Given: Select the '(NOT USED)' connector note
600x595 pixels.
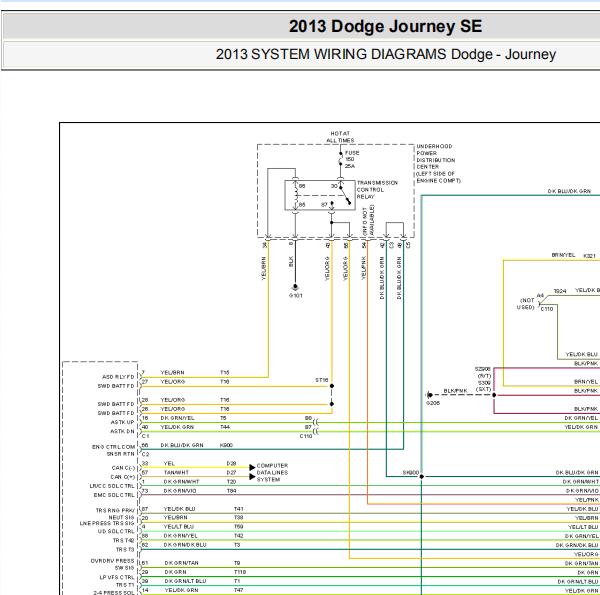Looking at the screenshot, I should pos(526,304).
